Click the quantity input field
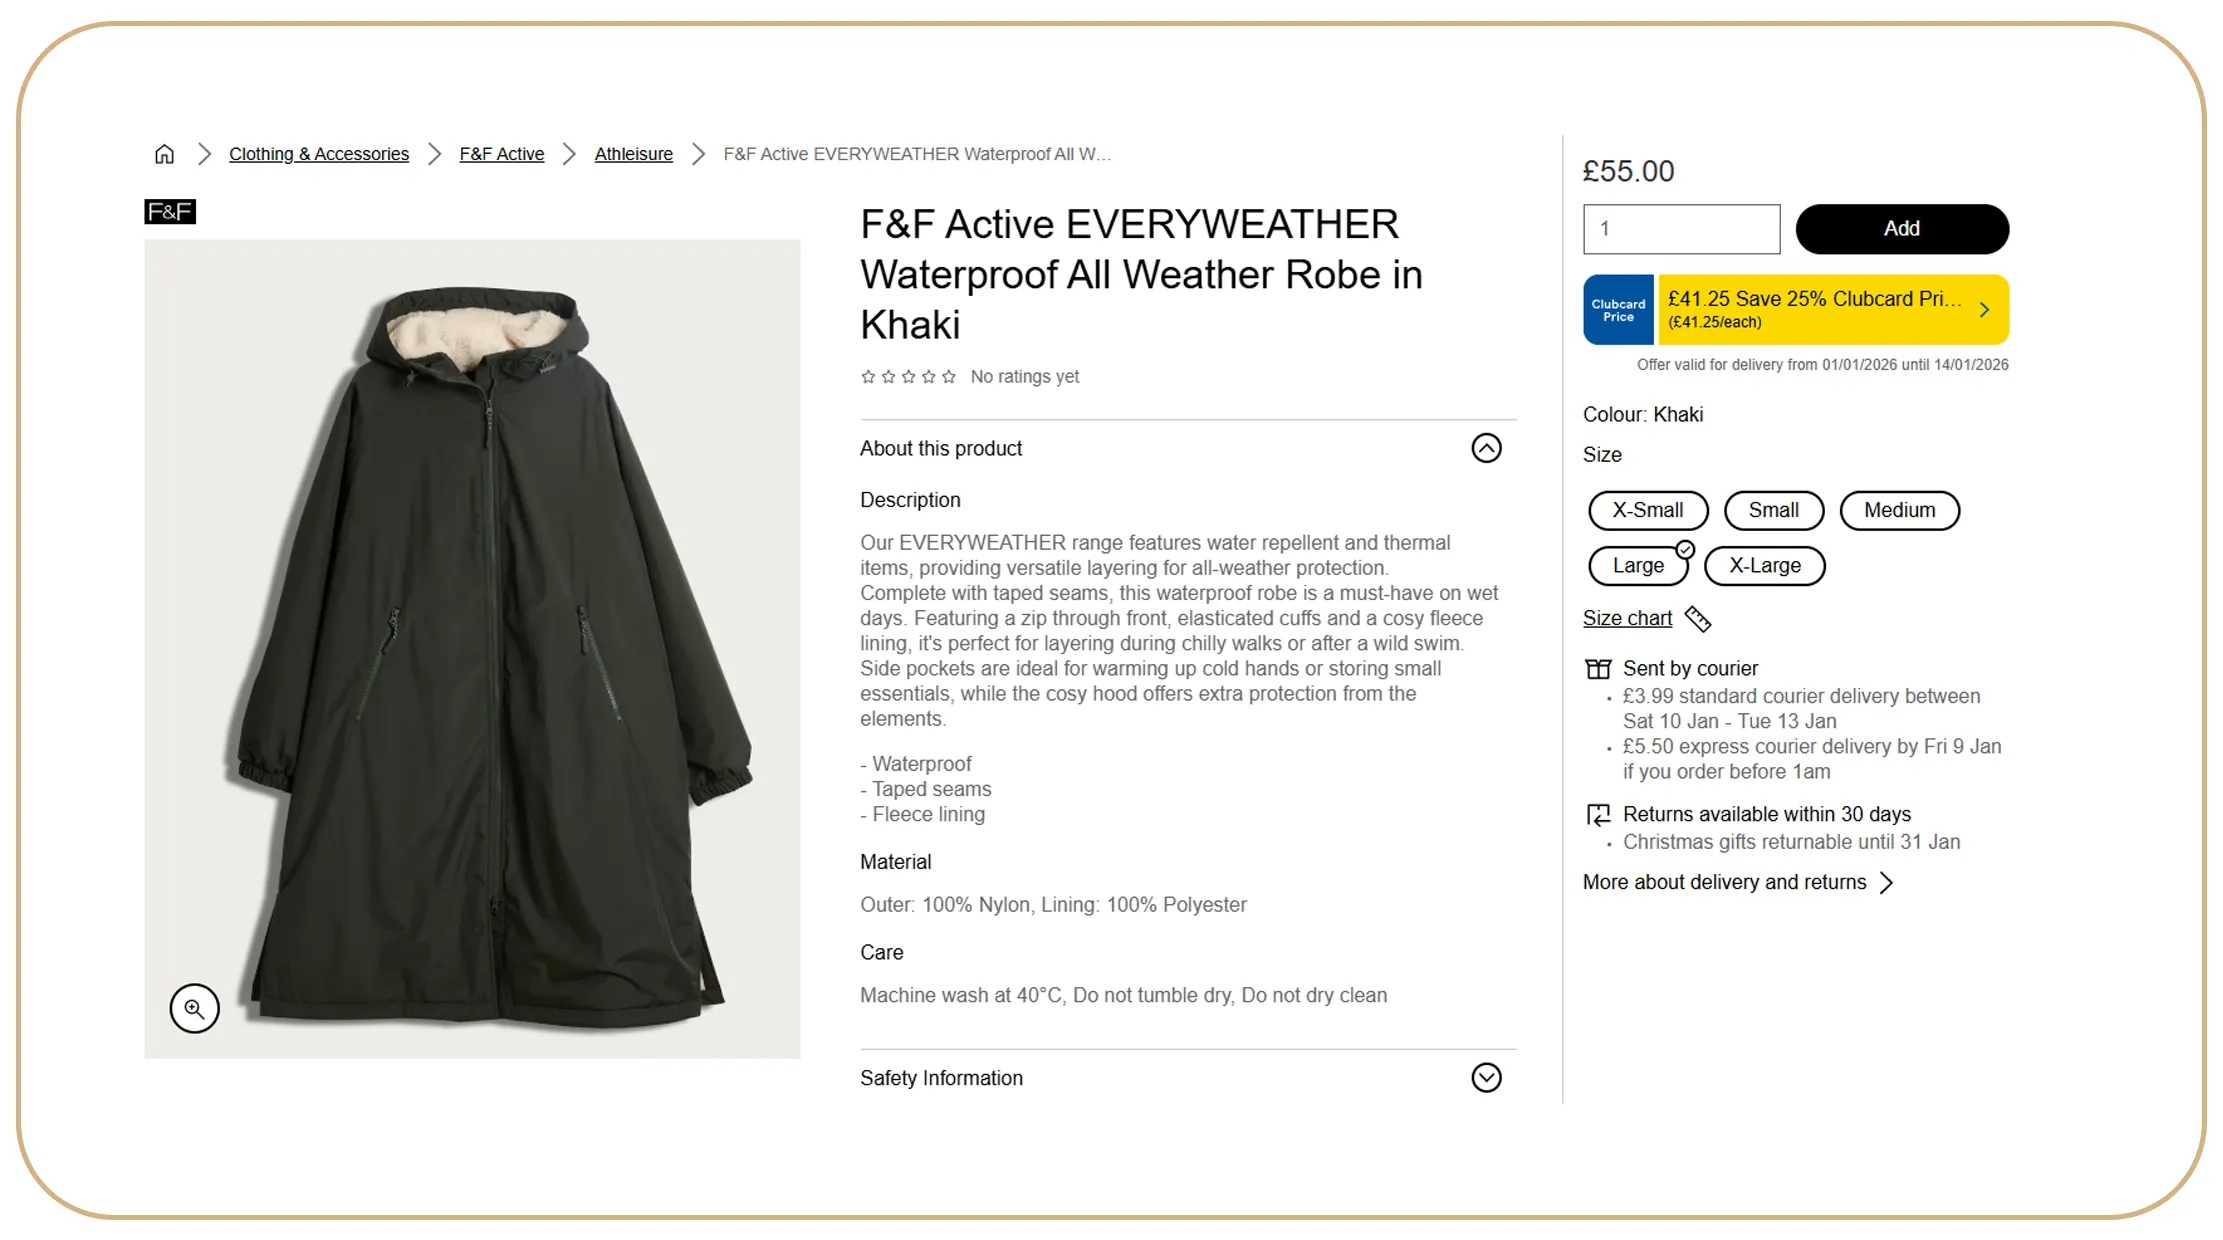 coord(1680,229)
